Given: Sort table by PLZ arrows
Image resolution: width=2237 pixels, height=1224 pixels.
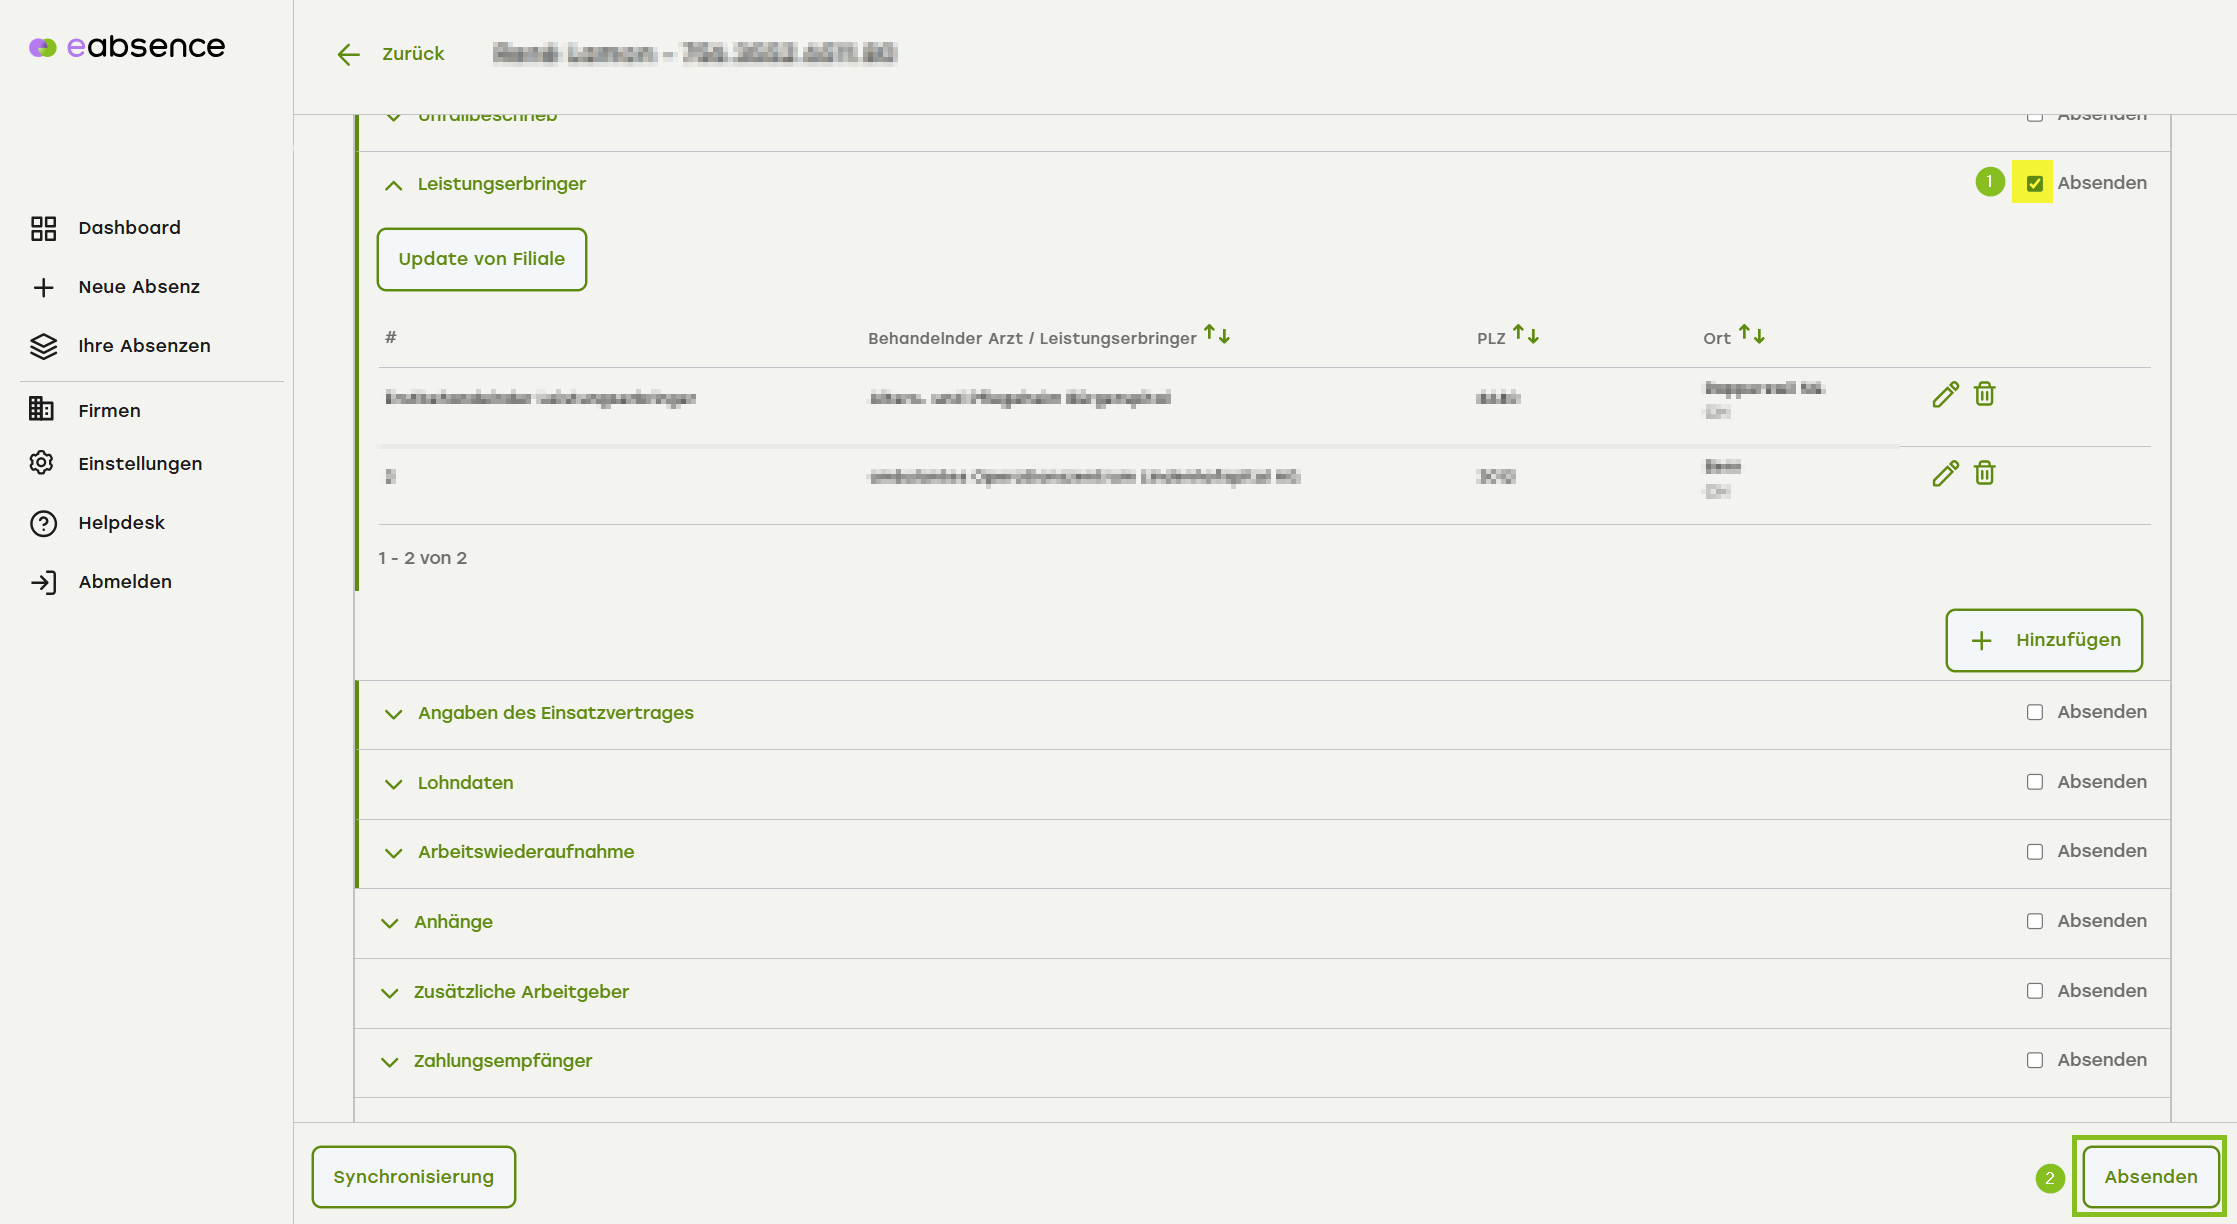Looking at the screenshot, I should pyautogui.click(x=1525, y=335).
